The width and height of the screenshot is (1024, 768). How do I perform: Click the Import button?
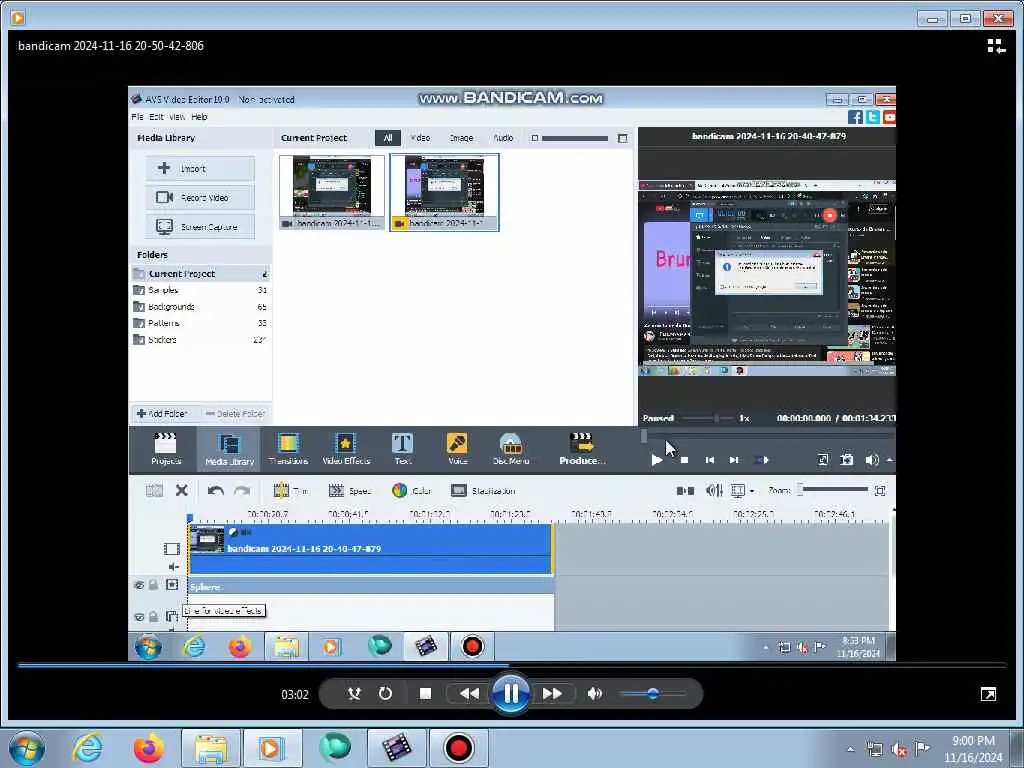click(200, 168)
